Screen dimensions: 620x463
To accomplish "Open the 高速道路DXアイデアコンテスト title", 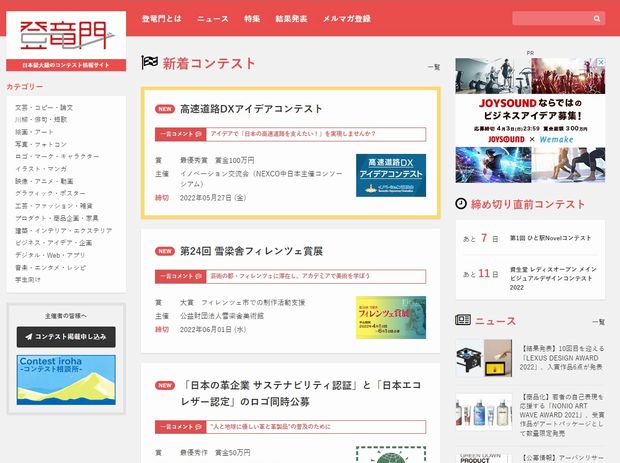I will point(251,109).
